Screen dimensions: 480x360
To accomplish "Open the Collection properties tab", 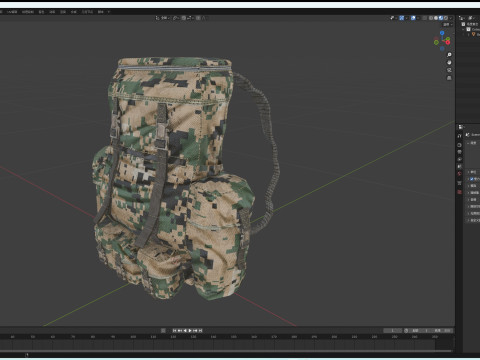I will point(459,183).
